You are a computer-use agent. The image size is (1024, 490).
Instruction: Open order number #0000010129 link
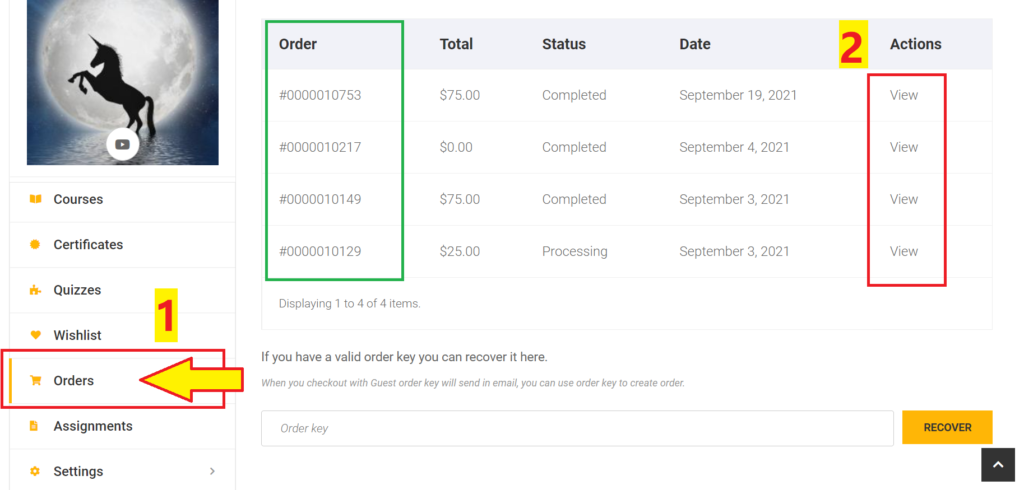click(320, 251)
